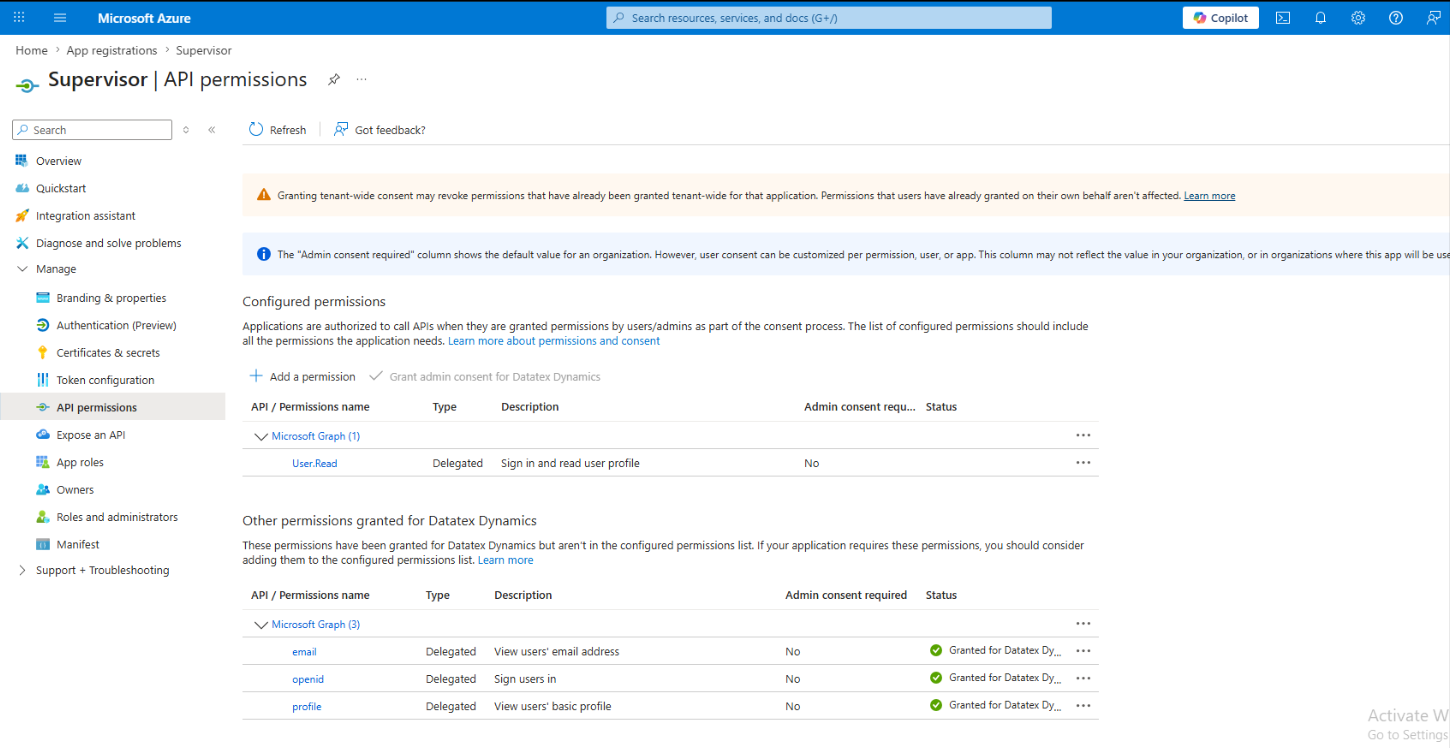Pin the Supervisor API permissions page
The height and width of the screenshot is (748, 1450).
coord(334,80)
